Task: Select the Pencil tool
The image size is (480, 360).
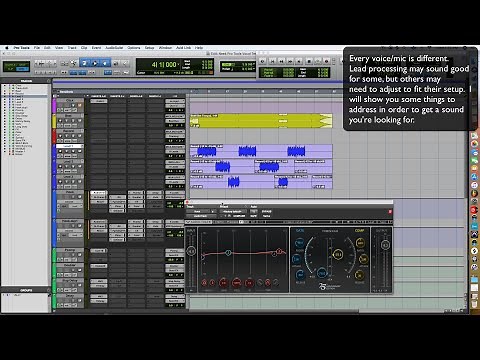Action: [x=125, y=63]
